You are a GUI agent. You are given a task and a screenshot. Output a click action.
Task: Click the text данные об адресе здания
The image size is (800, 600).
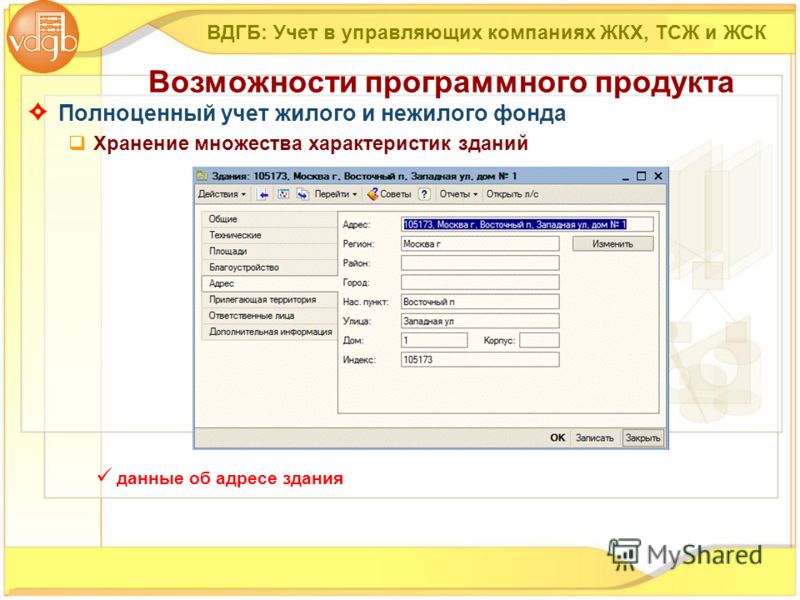click(x=230, y=479)
